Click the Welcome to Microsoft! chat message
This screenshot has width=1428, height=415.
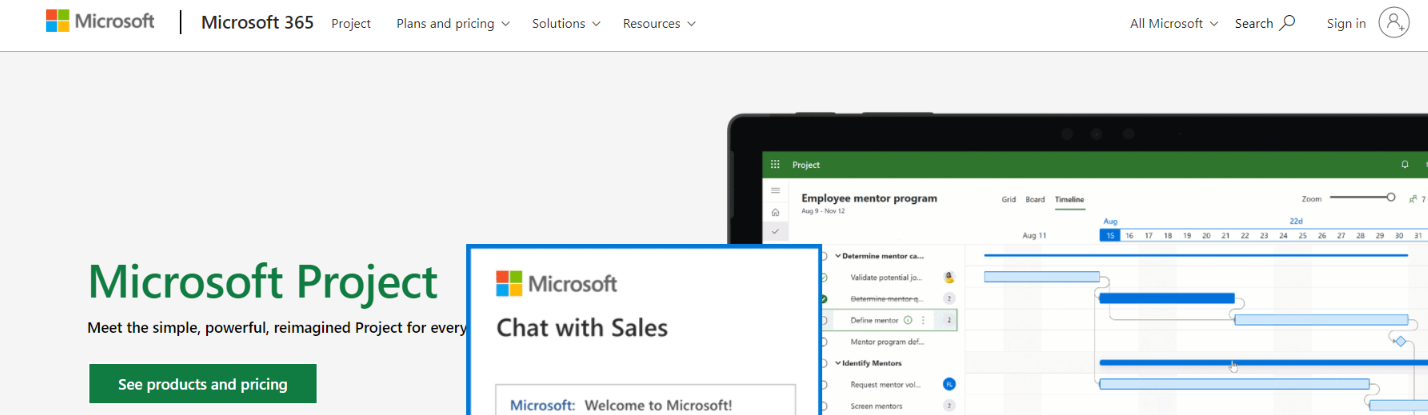click(658, 405)
